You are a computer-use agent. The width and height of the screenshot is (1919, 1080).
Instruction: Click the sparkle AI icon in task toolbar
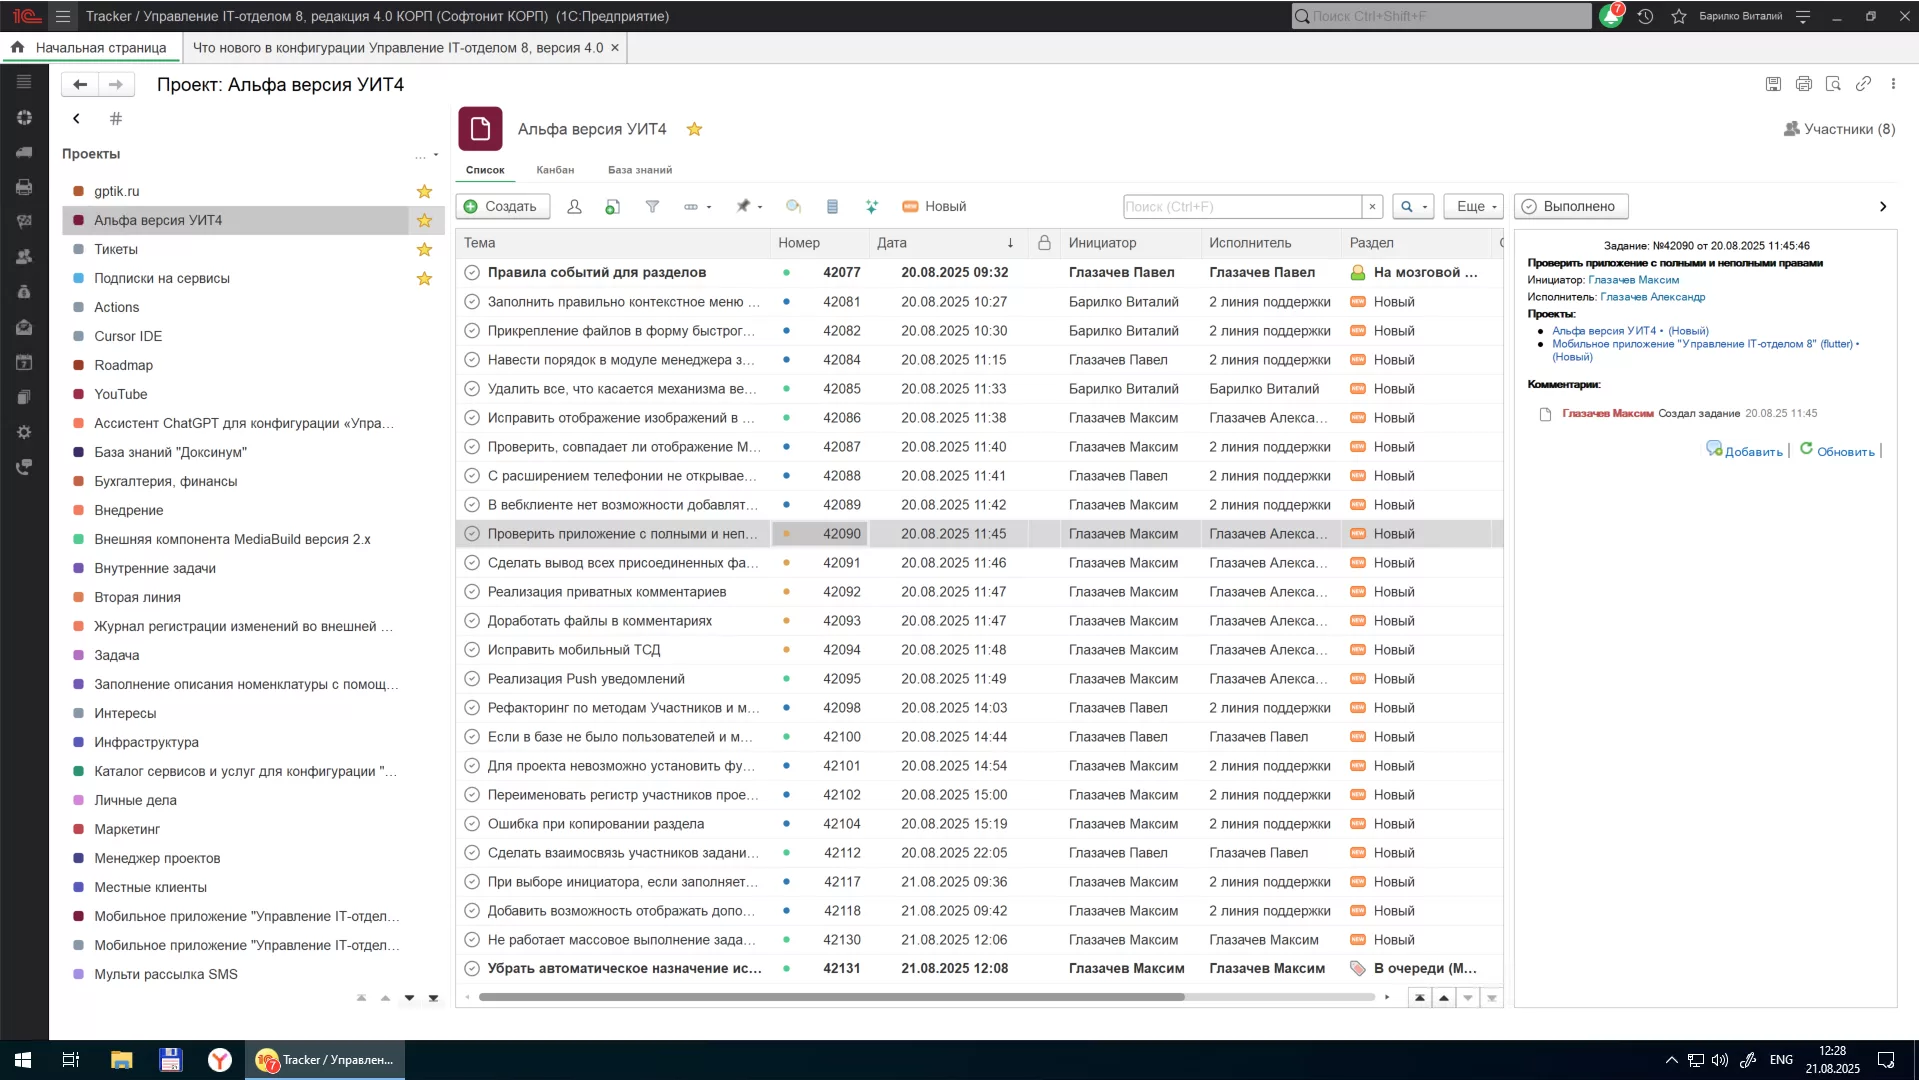coord(871,206)
